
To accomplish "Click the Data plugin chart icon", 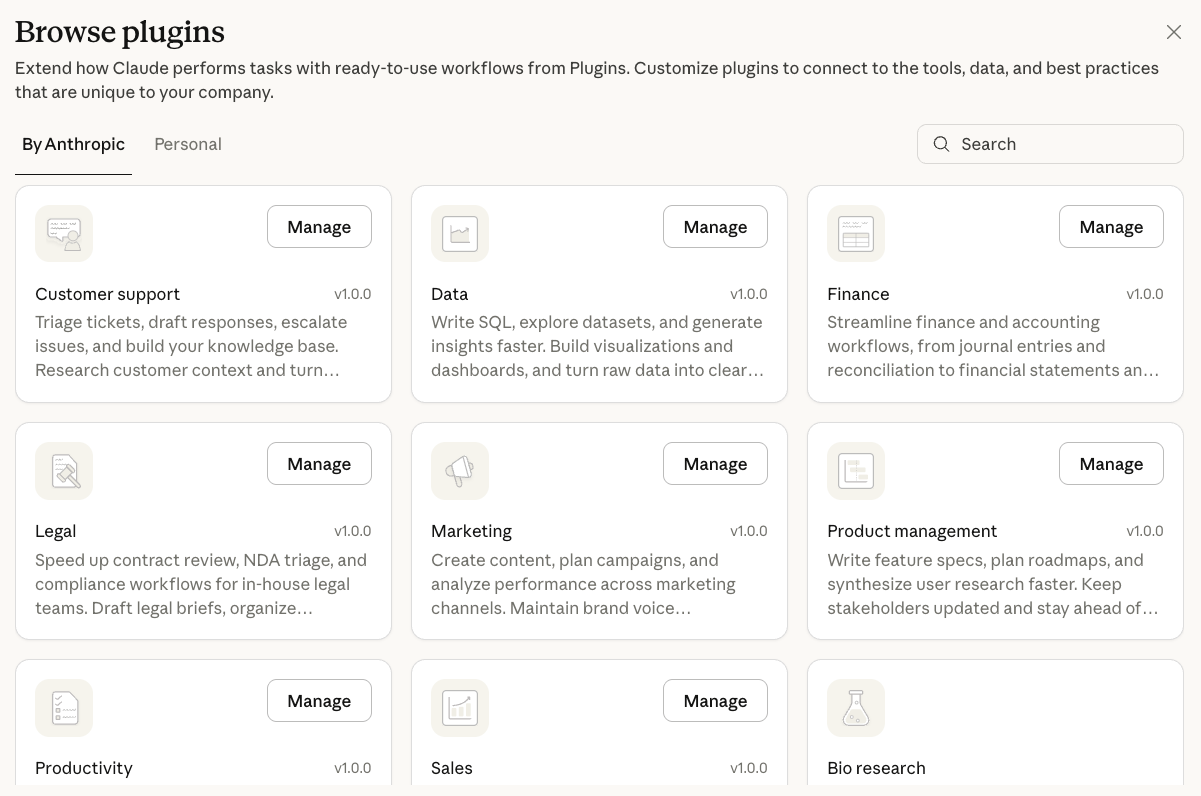I will coord(460,233).
